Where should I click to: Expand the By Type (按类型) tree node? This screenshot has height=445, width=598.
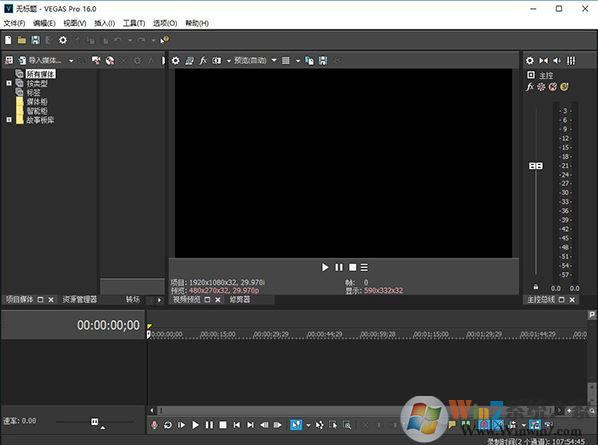point(9,83)
